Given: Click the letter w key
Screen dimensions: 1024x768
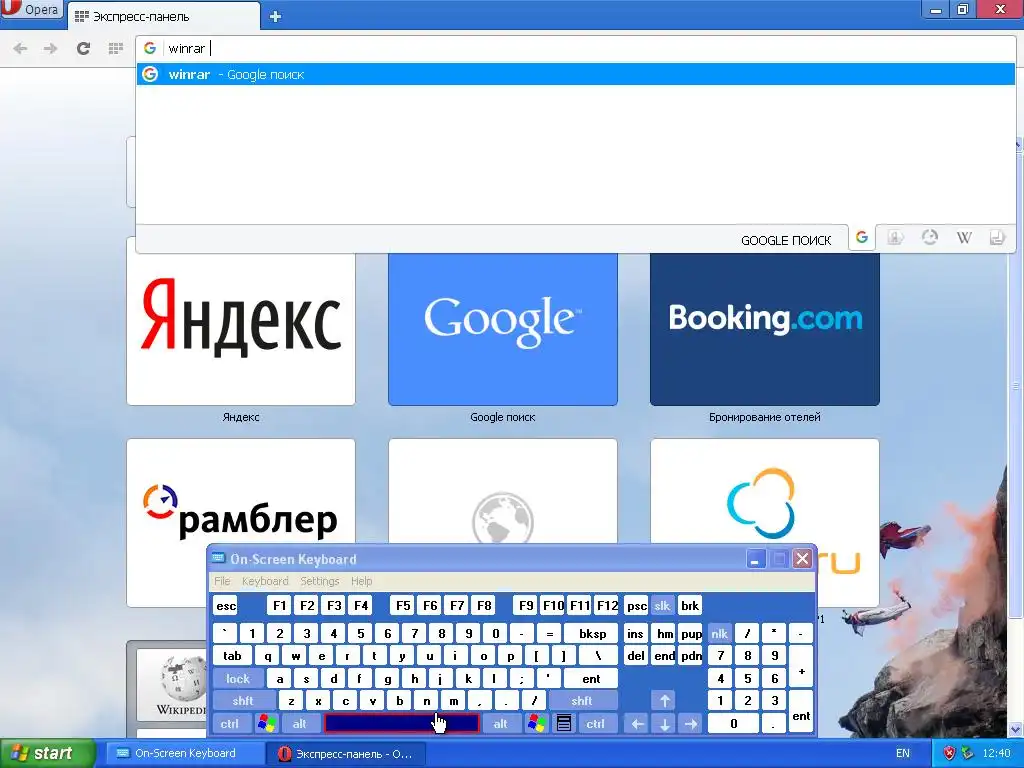Looking at the screenshot, I should pyautogui.click(x=295, y=656).
